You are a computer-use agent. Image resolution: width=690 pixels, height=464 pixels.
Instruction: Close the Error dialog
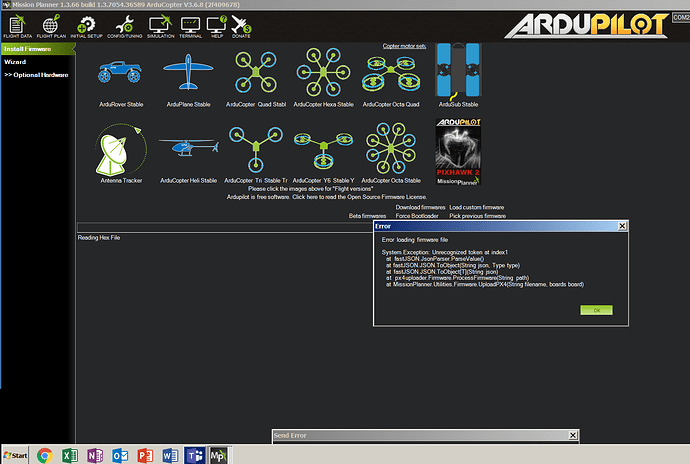point(622,226)
